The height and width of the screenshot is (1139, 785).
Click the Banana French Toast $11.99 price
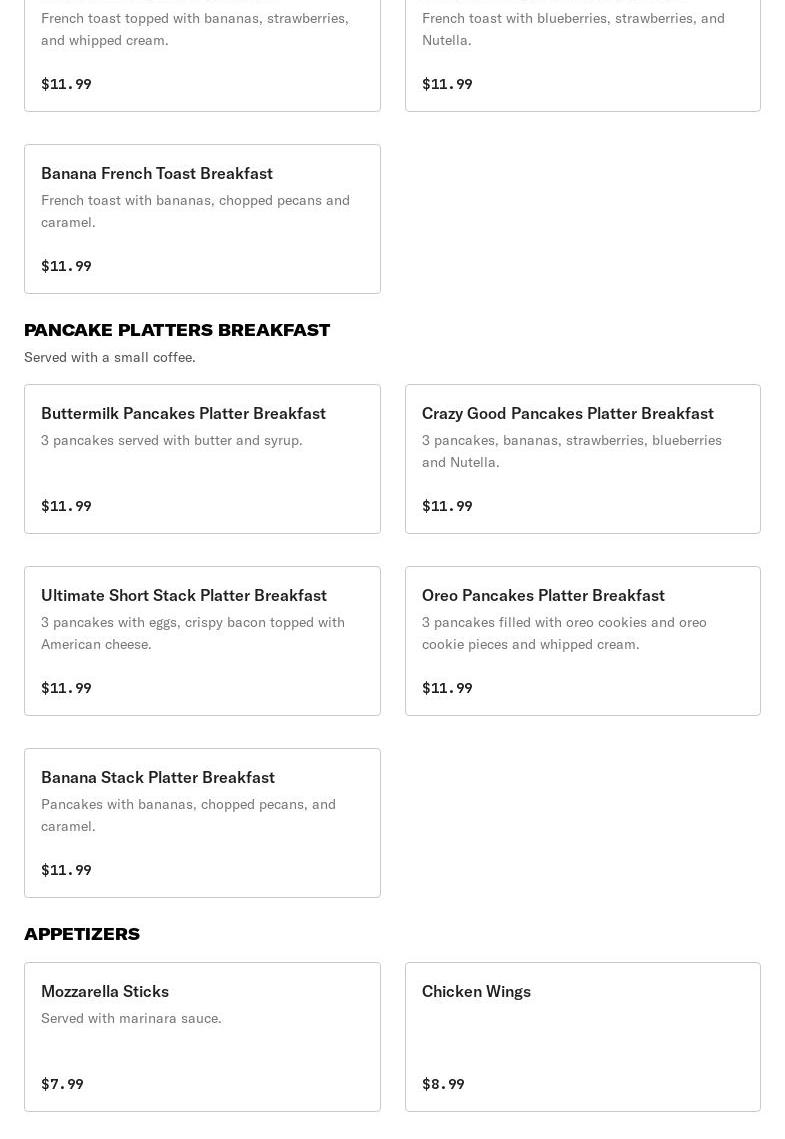coord(66,266)
